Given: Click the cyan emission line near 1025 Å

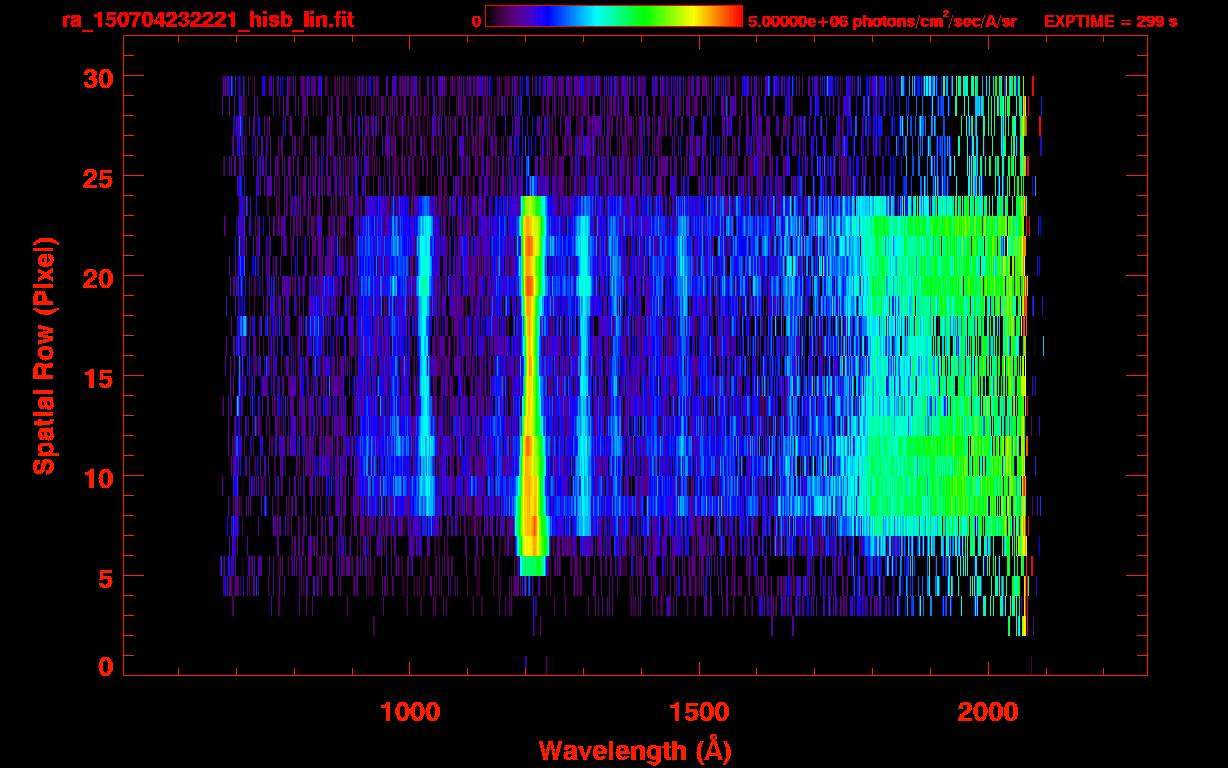Looking at the screenshot, I should (x=424, y=360).
